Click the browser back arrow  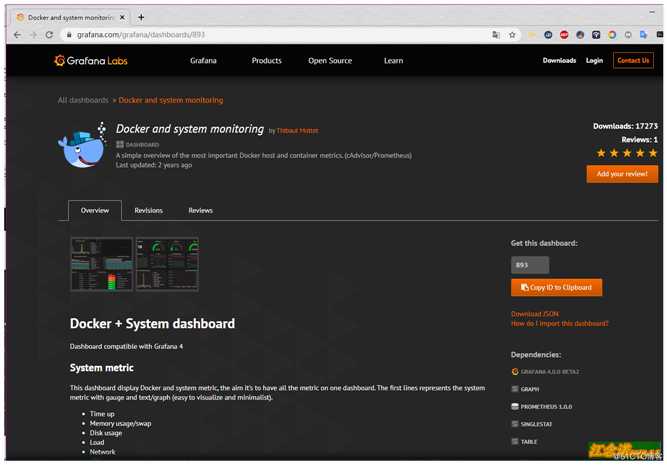[17, 35]
